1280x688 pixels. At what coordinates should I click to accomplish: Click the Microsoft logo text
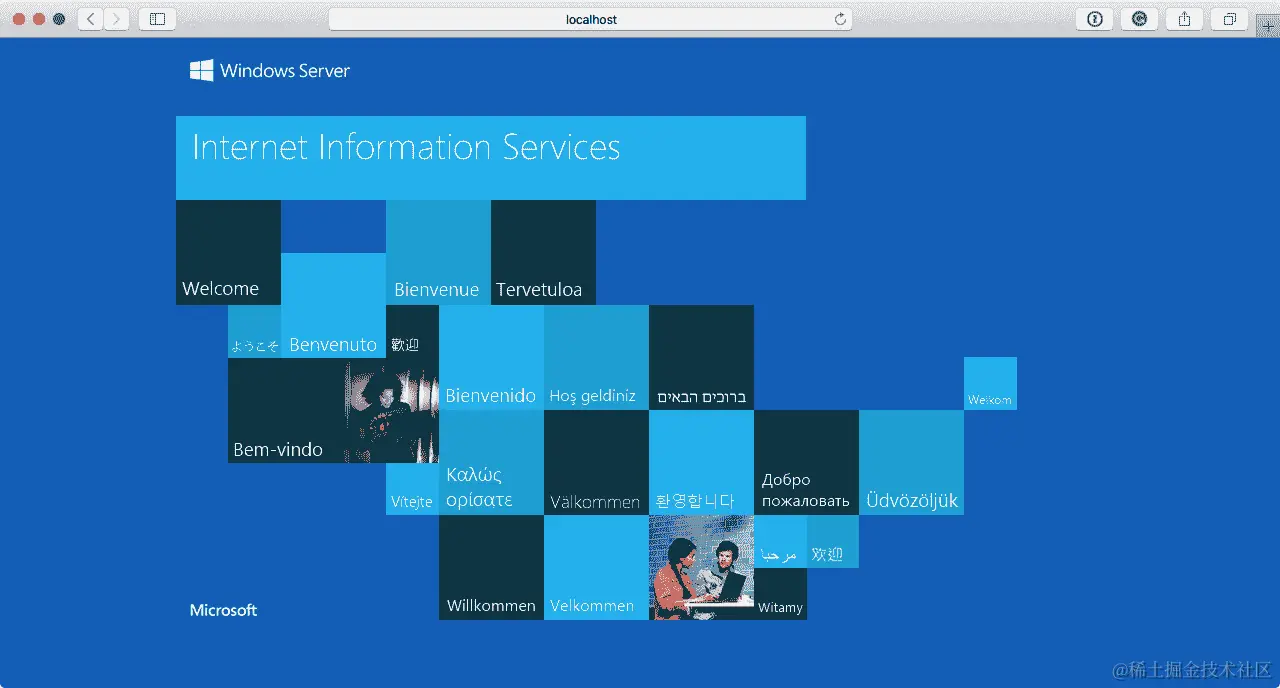pyautogui.click(x=223, y=610)
